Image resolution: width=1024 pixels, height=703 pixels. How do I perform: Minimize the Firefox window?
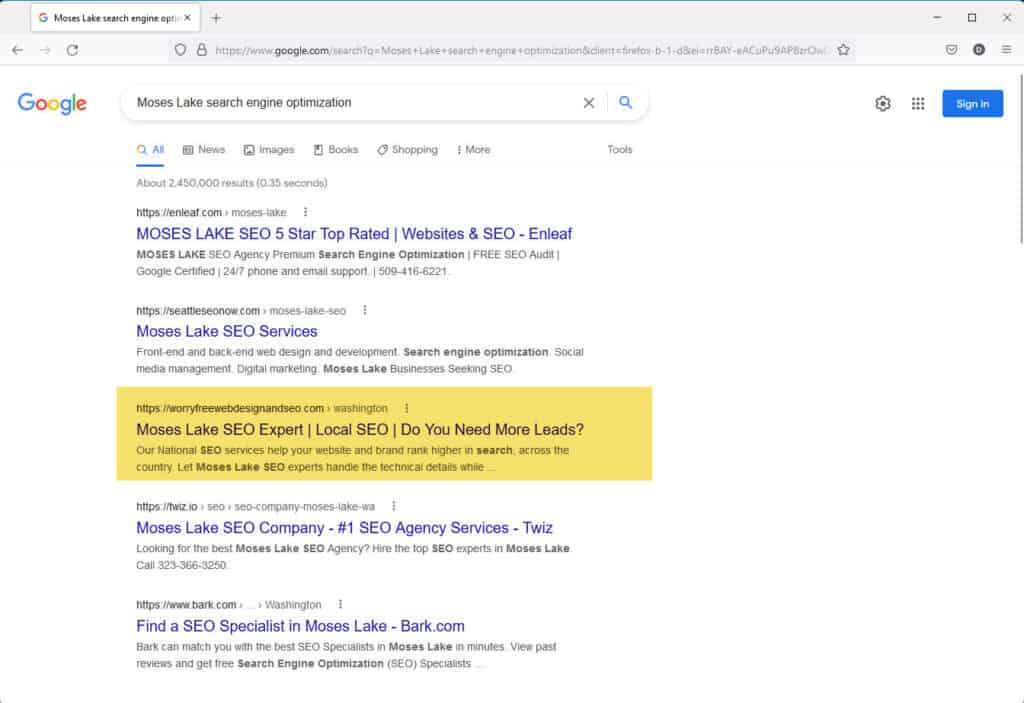click(938, 18)
